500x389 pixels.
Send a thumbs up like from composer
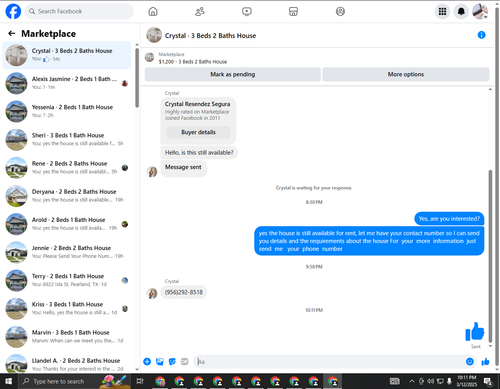point(485,362)
